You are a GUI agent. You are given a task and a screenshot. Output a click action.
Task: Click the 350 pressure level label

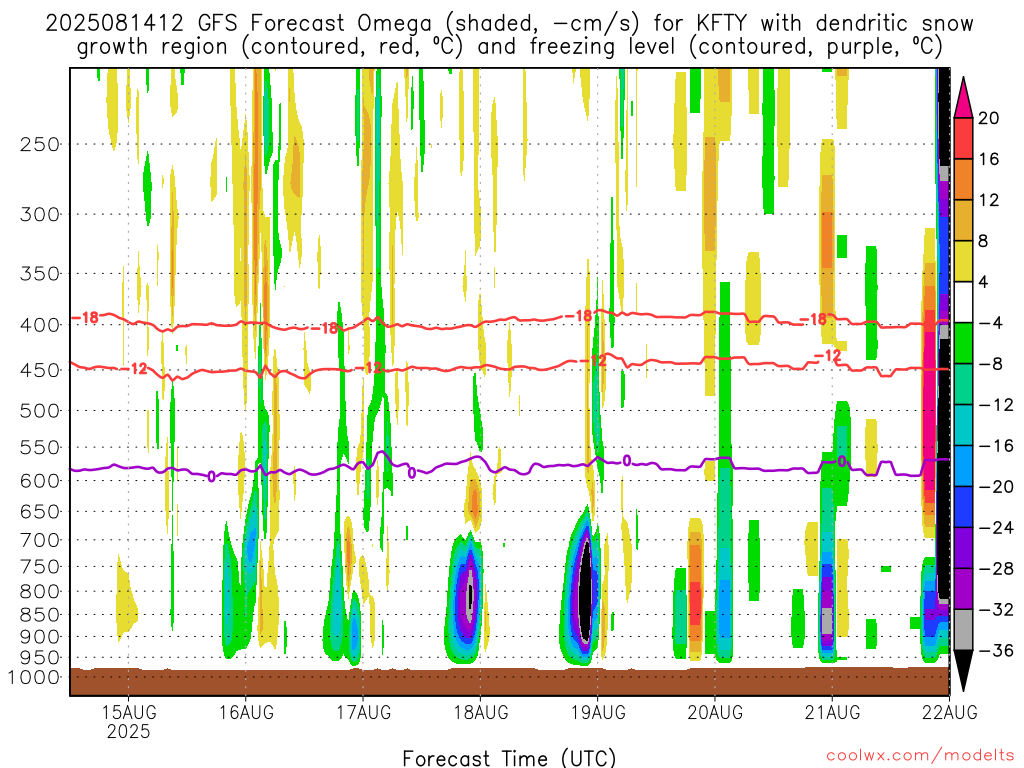click(x=40, y=274)
